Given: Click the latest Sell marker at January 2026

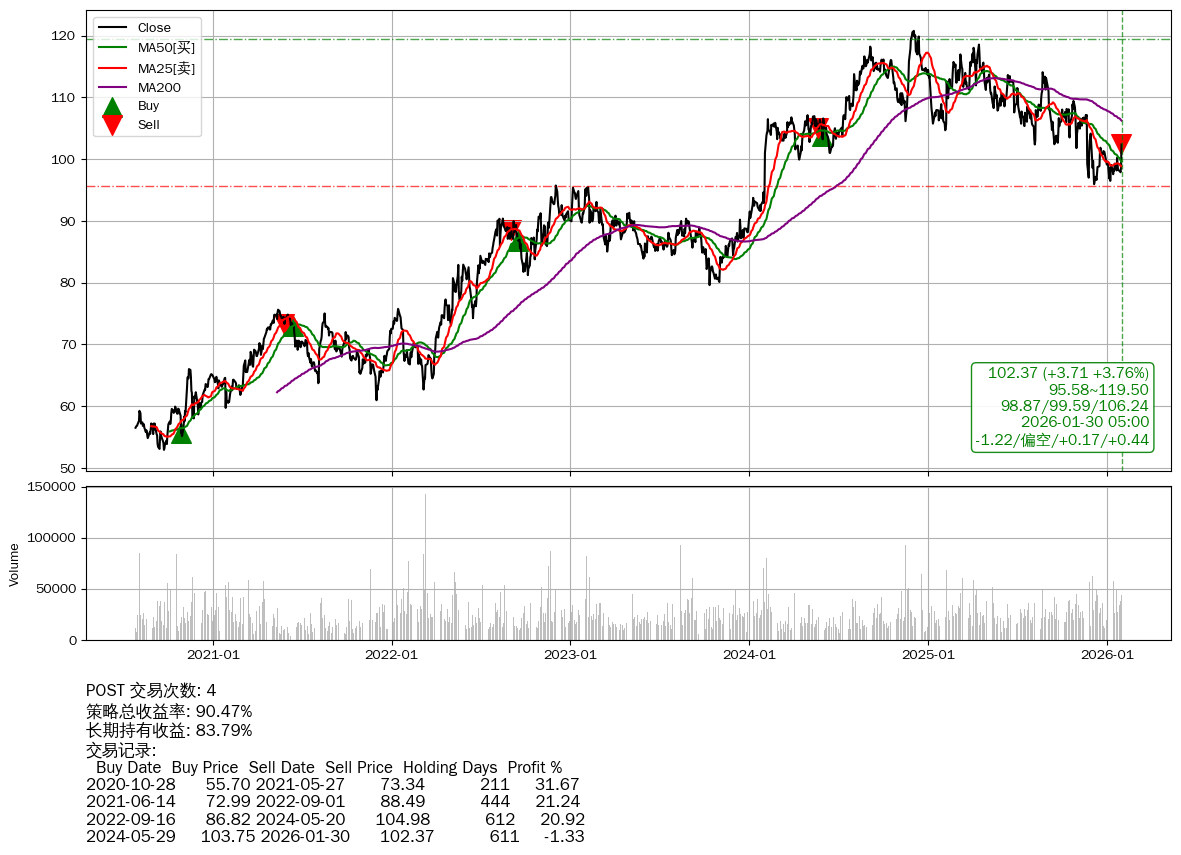Looking at the screenshot, I should coord(1121,143).
